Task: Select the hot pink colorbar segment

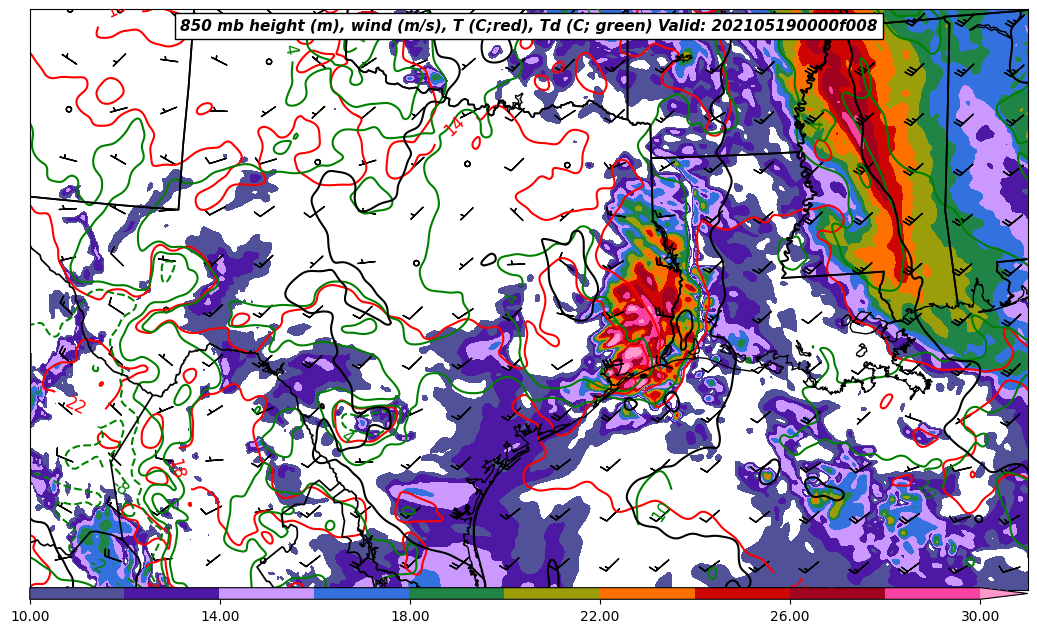Action: [x=932, y=594]
